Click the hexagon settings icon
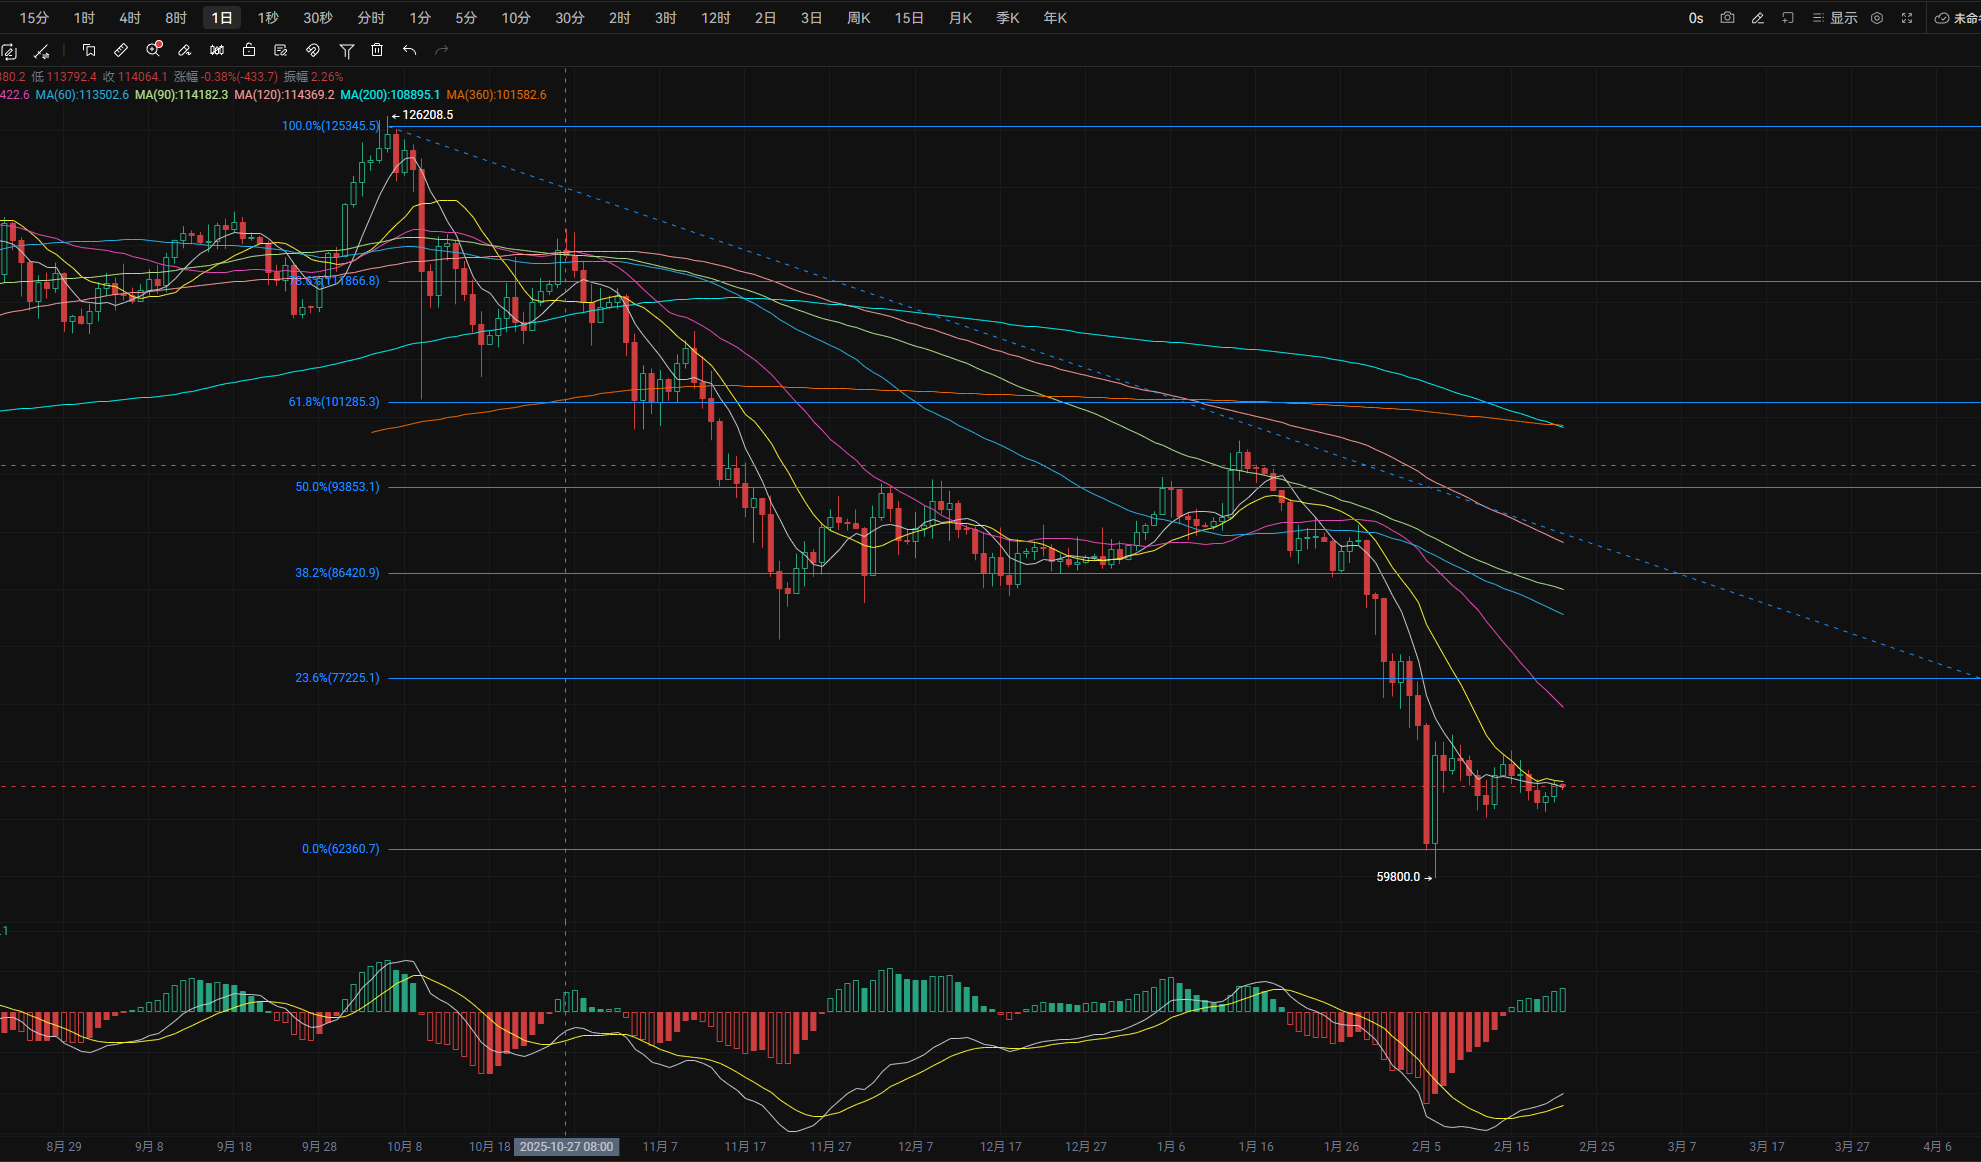 click(x=1877, y=18)
